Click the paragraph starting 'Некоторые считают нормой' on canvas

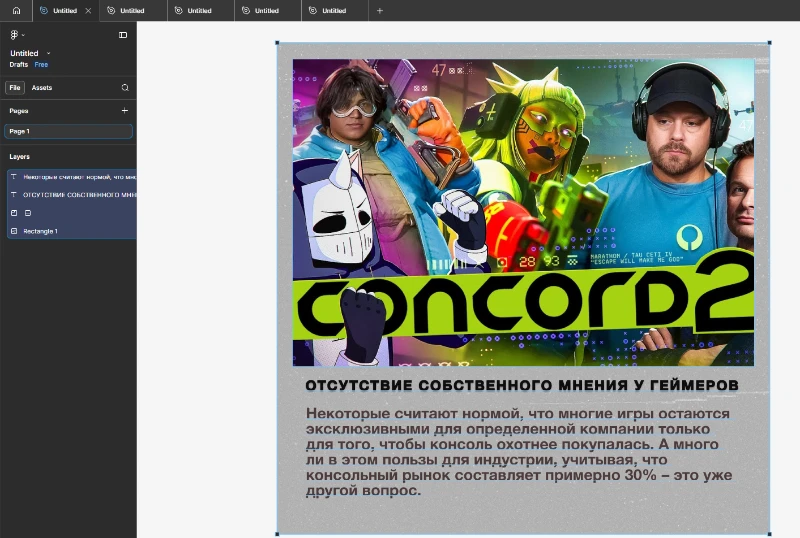pos(519,452)
